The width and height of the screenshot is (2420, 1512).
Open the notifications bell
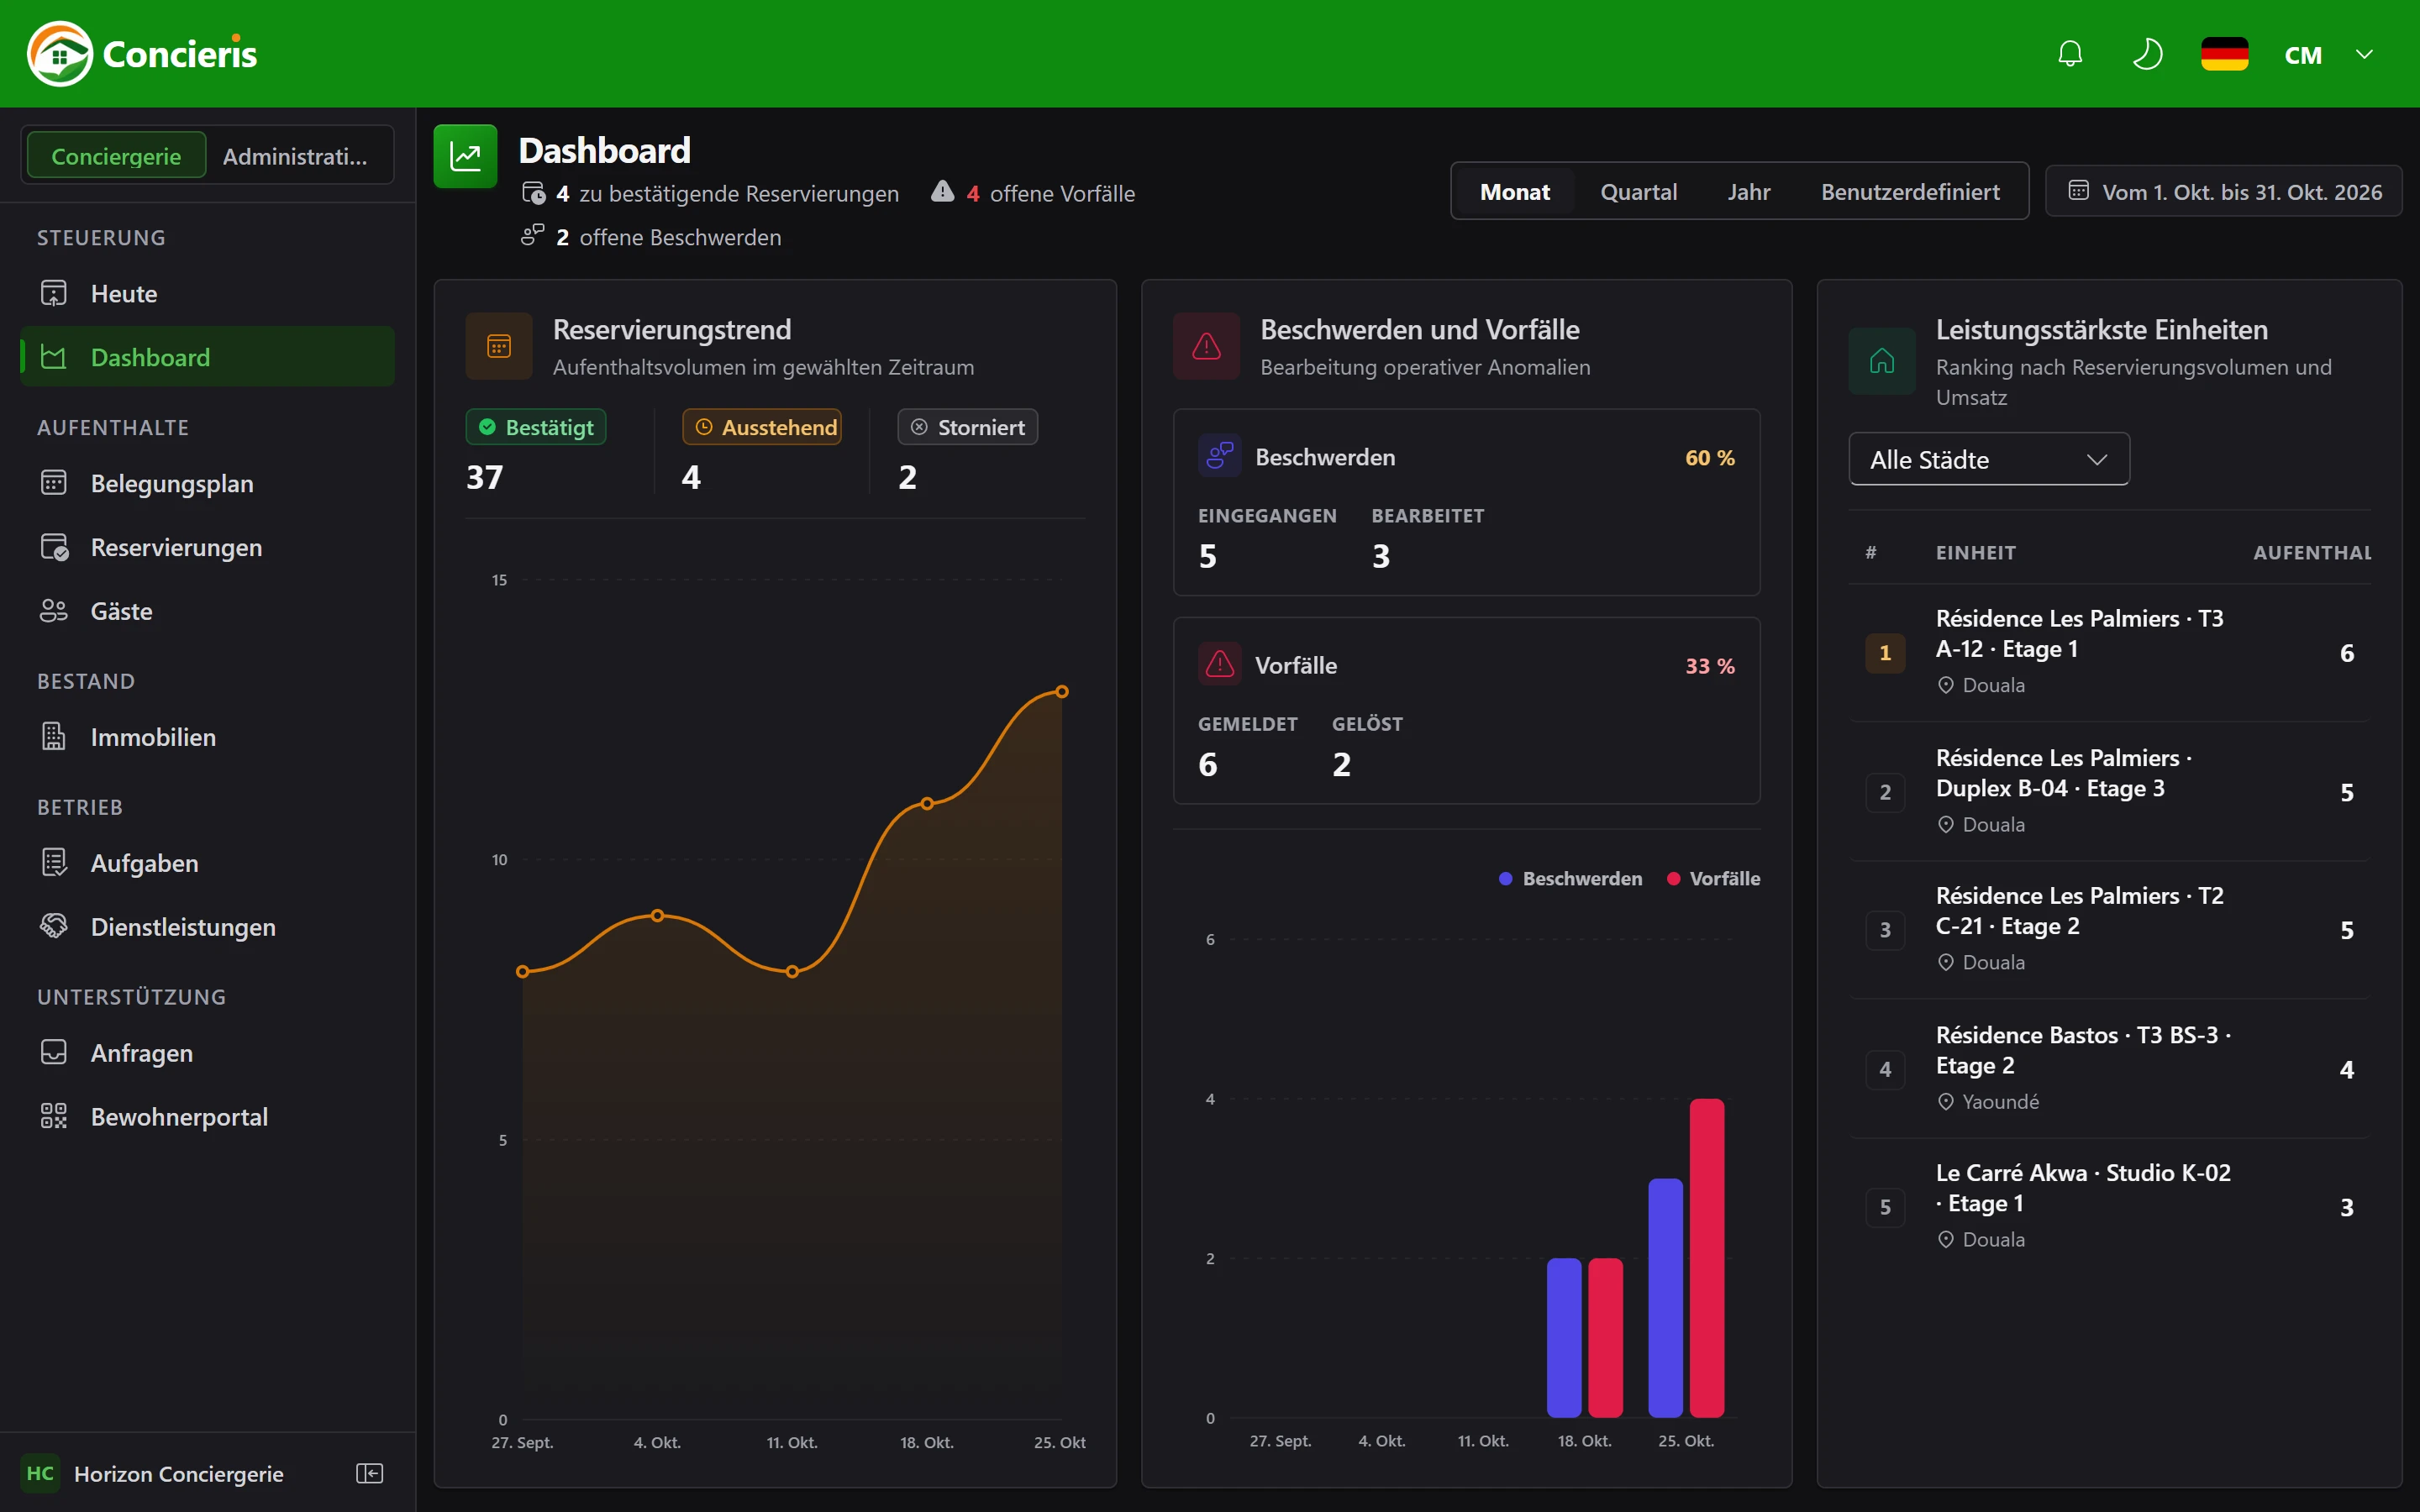tap(2070, 54)
